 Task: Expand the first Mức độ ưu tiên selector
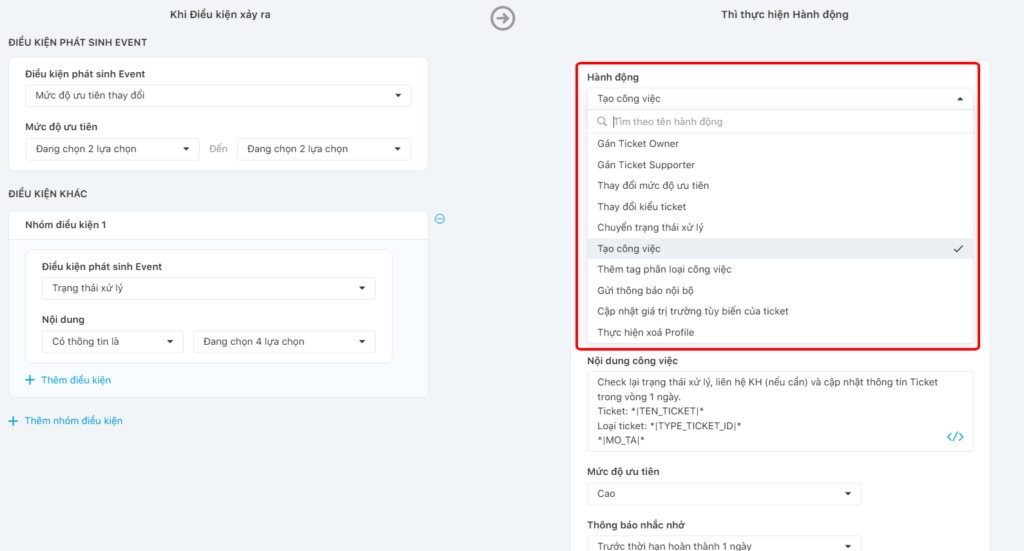tap(112, 149)
